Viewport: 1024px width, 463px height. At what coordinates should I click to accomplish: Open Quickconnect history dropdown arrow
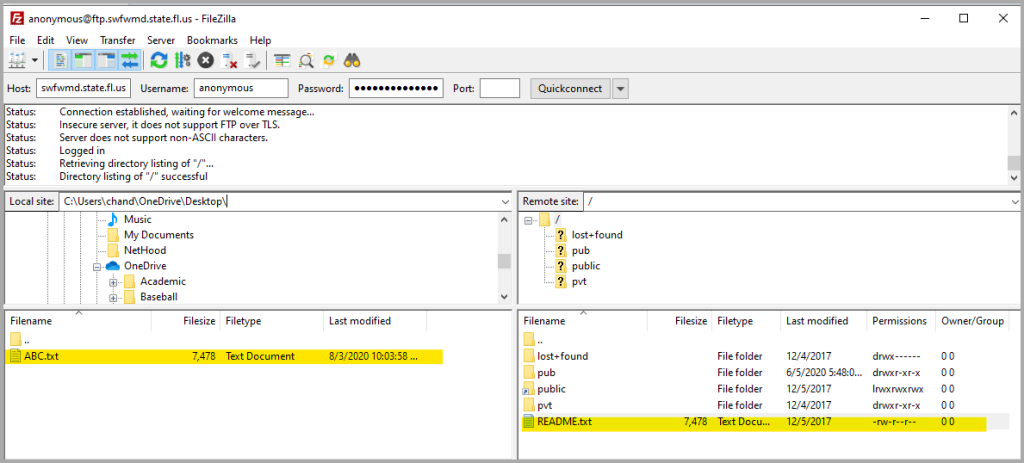pyautogui.click(x=621, y=88)
